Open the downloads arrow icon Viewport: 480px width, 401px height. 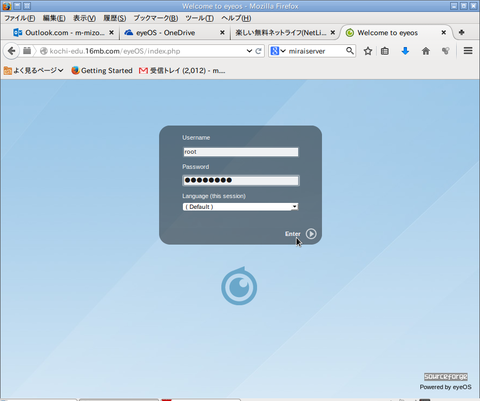pos(405,51)
